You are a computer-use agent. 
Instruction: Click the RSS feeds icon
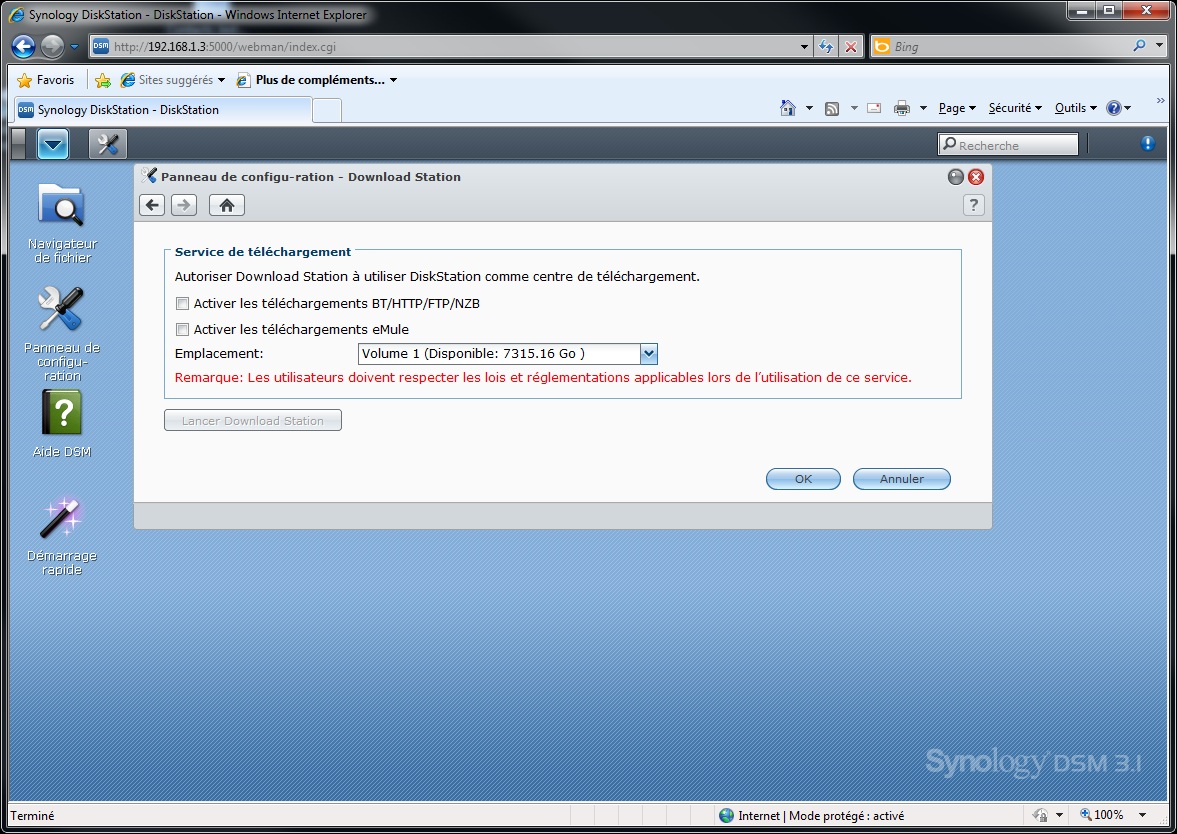click(x=832, y=109)
